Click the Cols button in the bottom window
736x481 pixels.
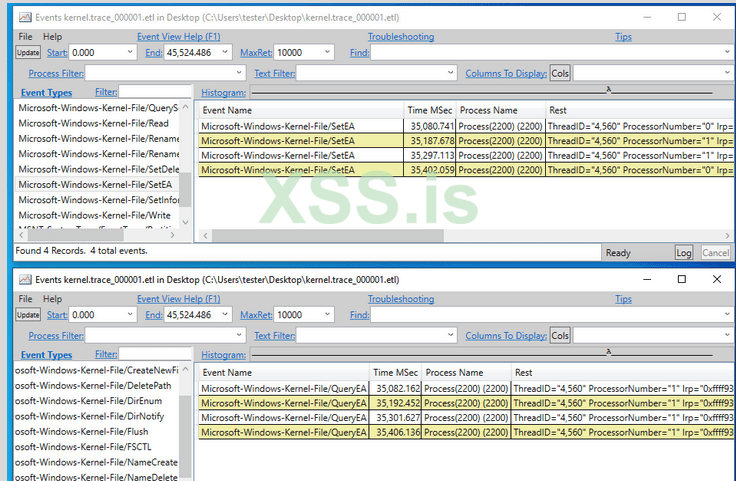(x=560, y=336)
